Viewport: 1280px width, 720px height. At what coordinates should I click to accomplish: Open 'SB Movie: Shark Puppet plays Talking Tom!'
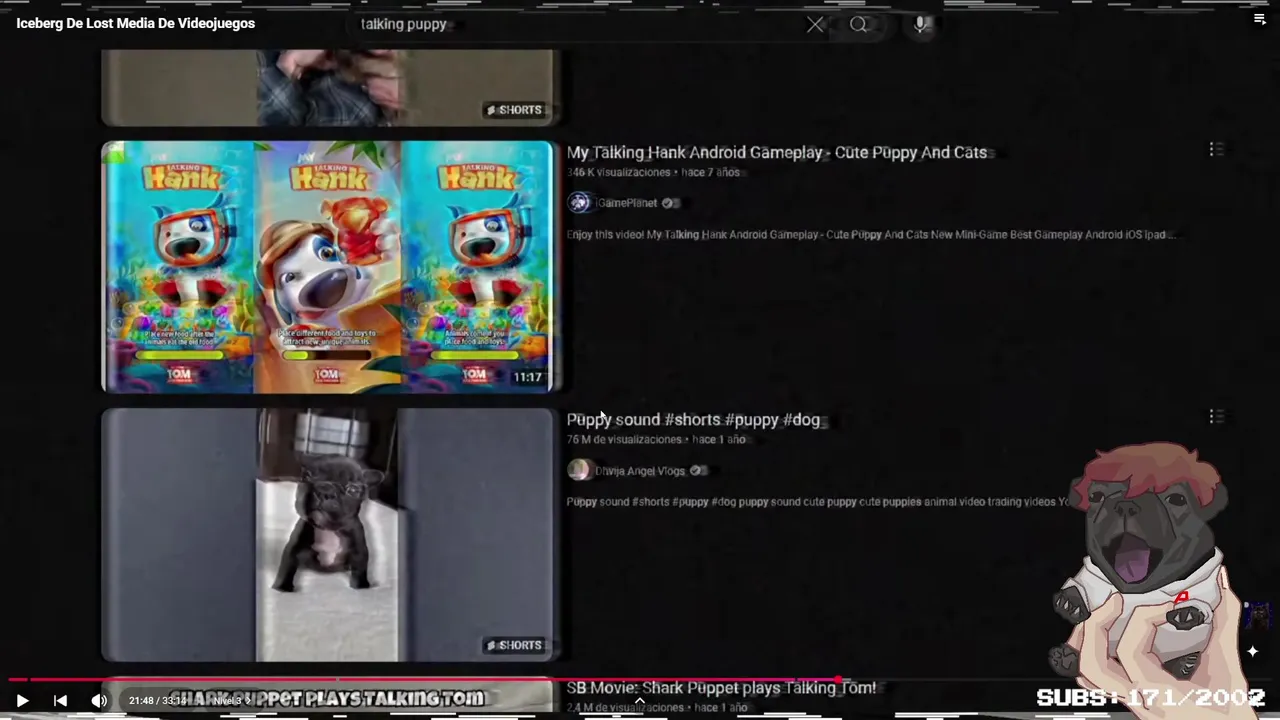point(721,688)
